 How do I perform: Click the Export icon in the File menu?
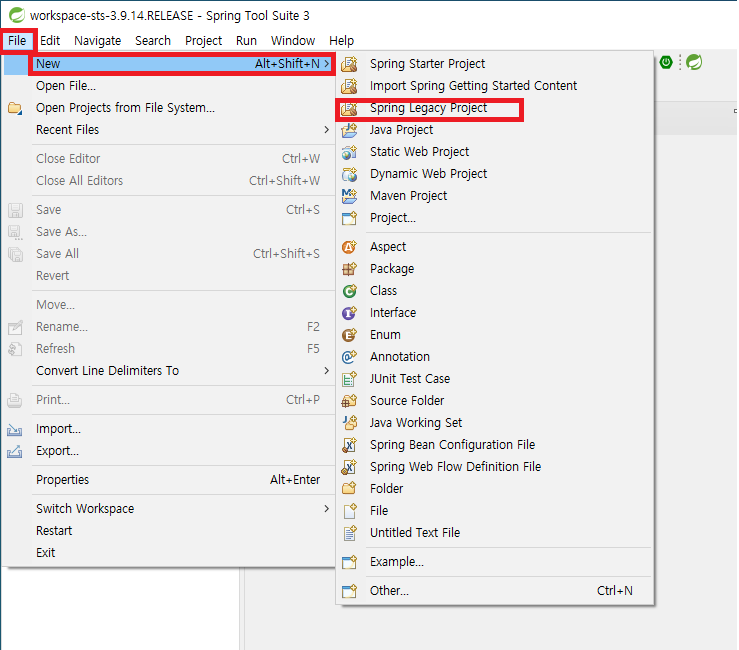point(15,452)
